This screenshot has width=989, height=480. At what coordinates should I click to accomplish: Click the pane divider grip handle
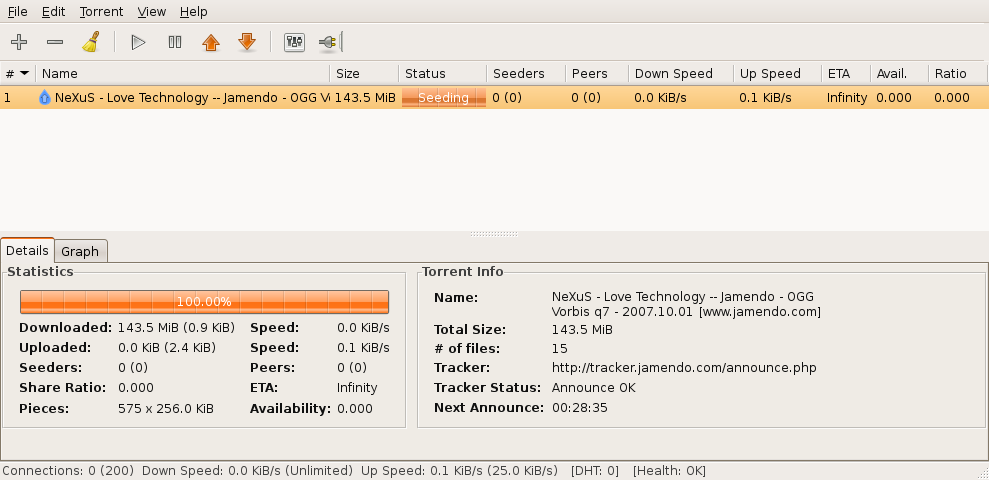tap(494, 234)
